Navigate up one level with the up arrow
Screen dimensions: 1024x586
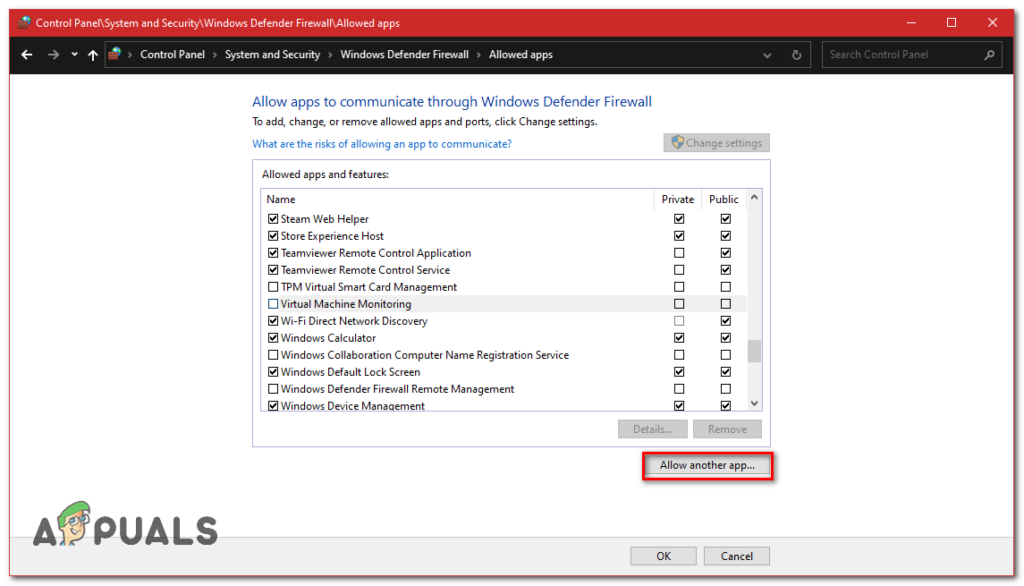click(92, 54)
